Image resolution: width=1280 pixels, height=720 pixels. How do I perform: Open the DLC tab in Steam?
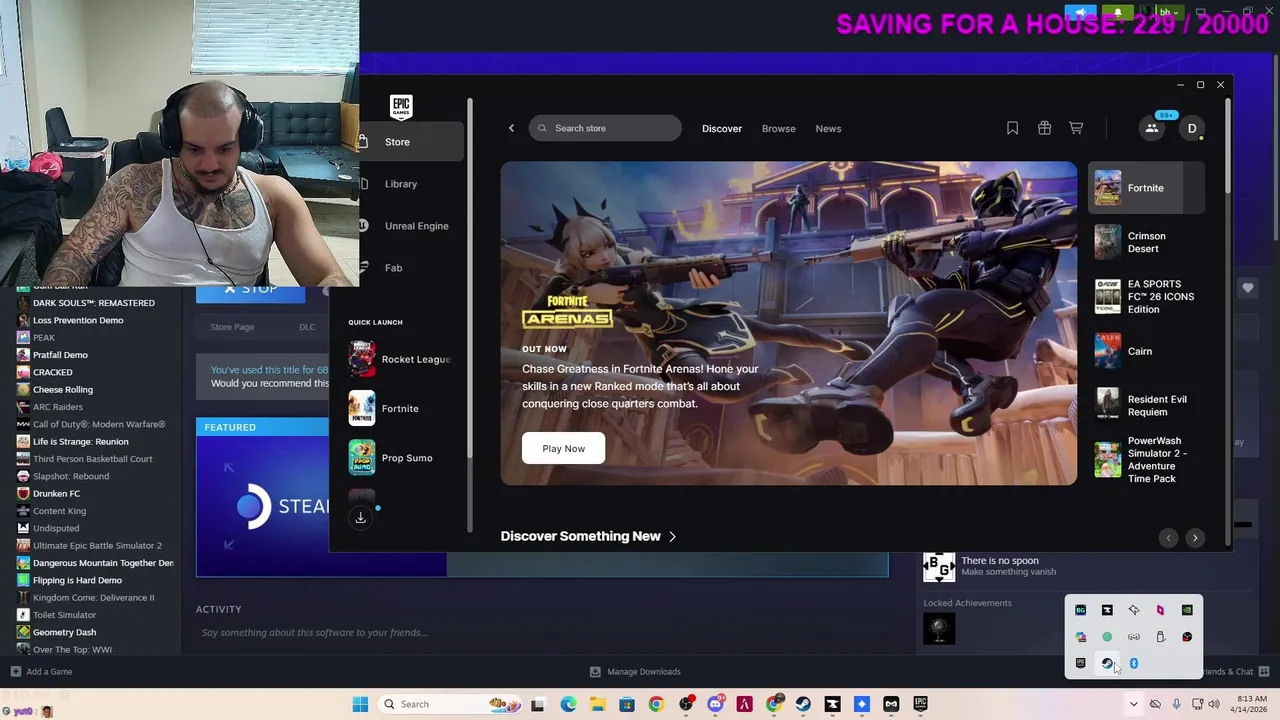click(307, 327)
